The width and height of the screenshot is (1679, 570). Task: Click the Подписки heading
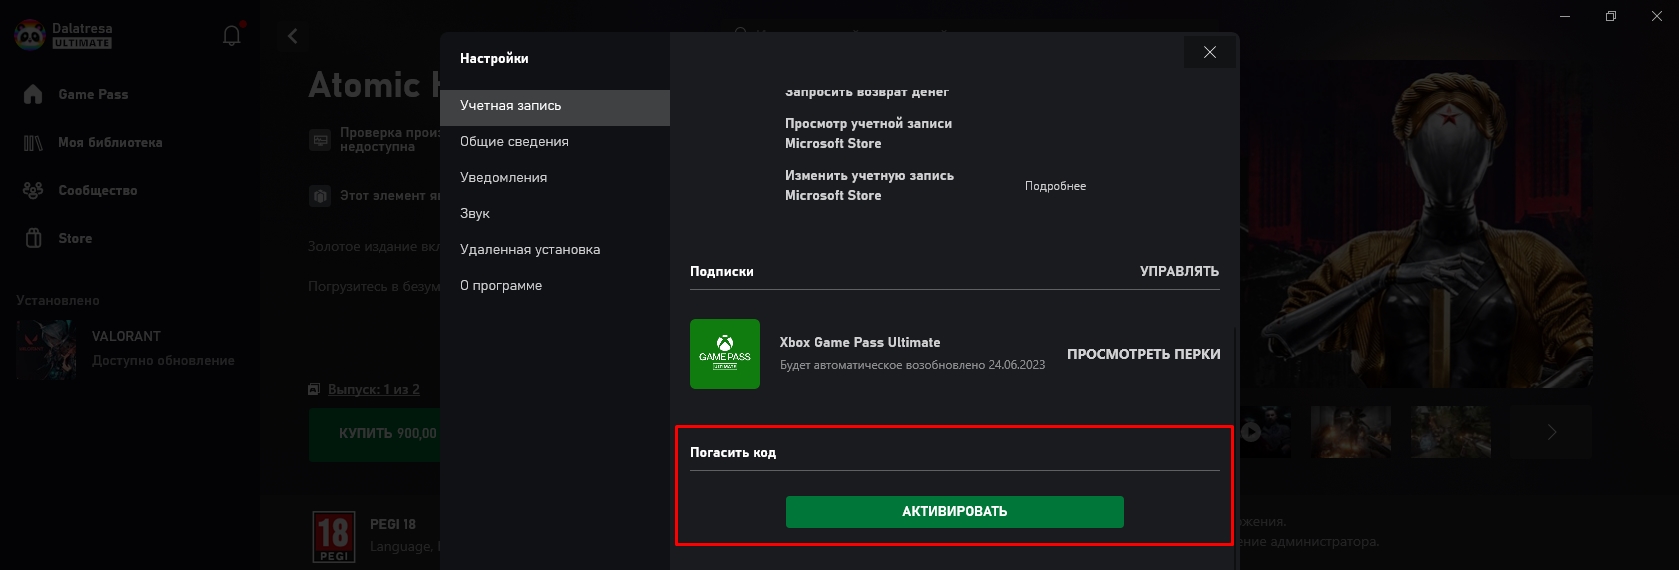point(722,271)
